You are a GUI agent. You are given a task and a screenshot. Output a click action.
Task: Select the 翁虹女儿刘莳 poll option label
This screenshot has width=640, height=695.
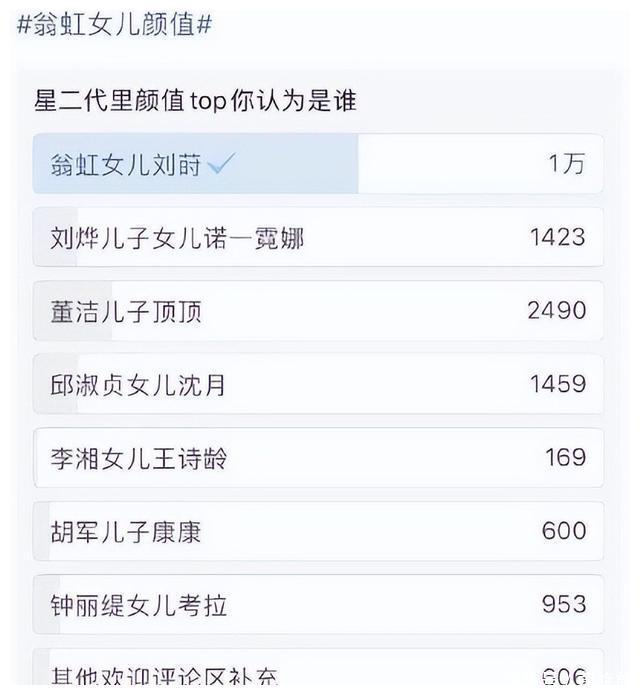tap(126, 165)
